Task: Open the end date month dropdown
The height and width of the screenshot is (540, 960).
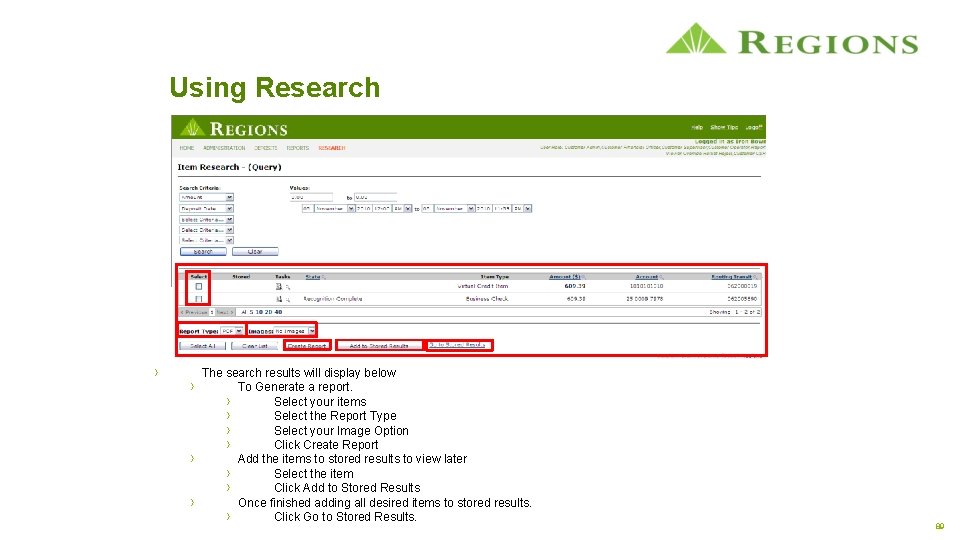Action: (x=454, y=209)
